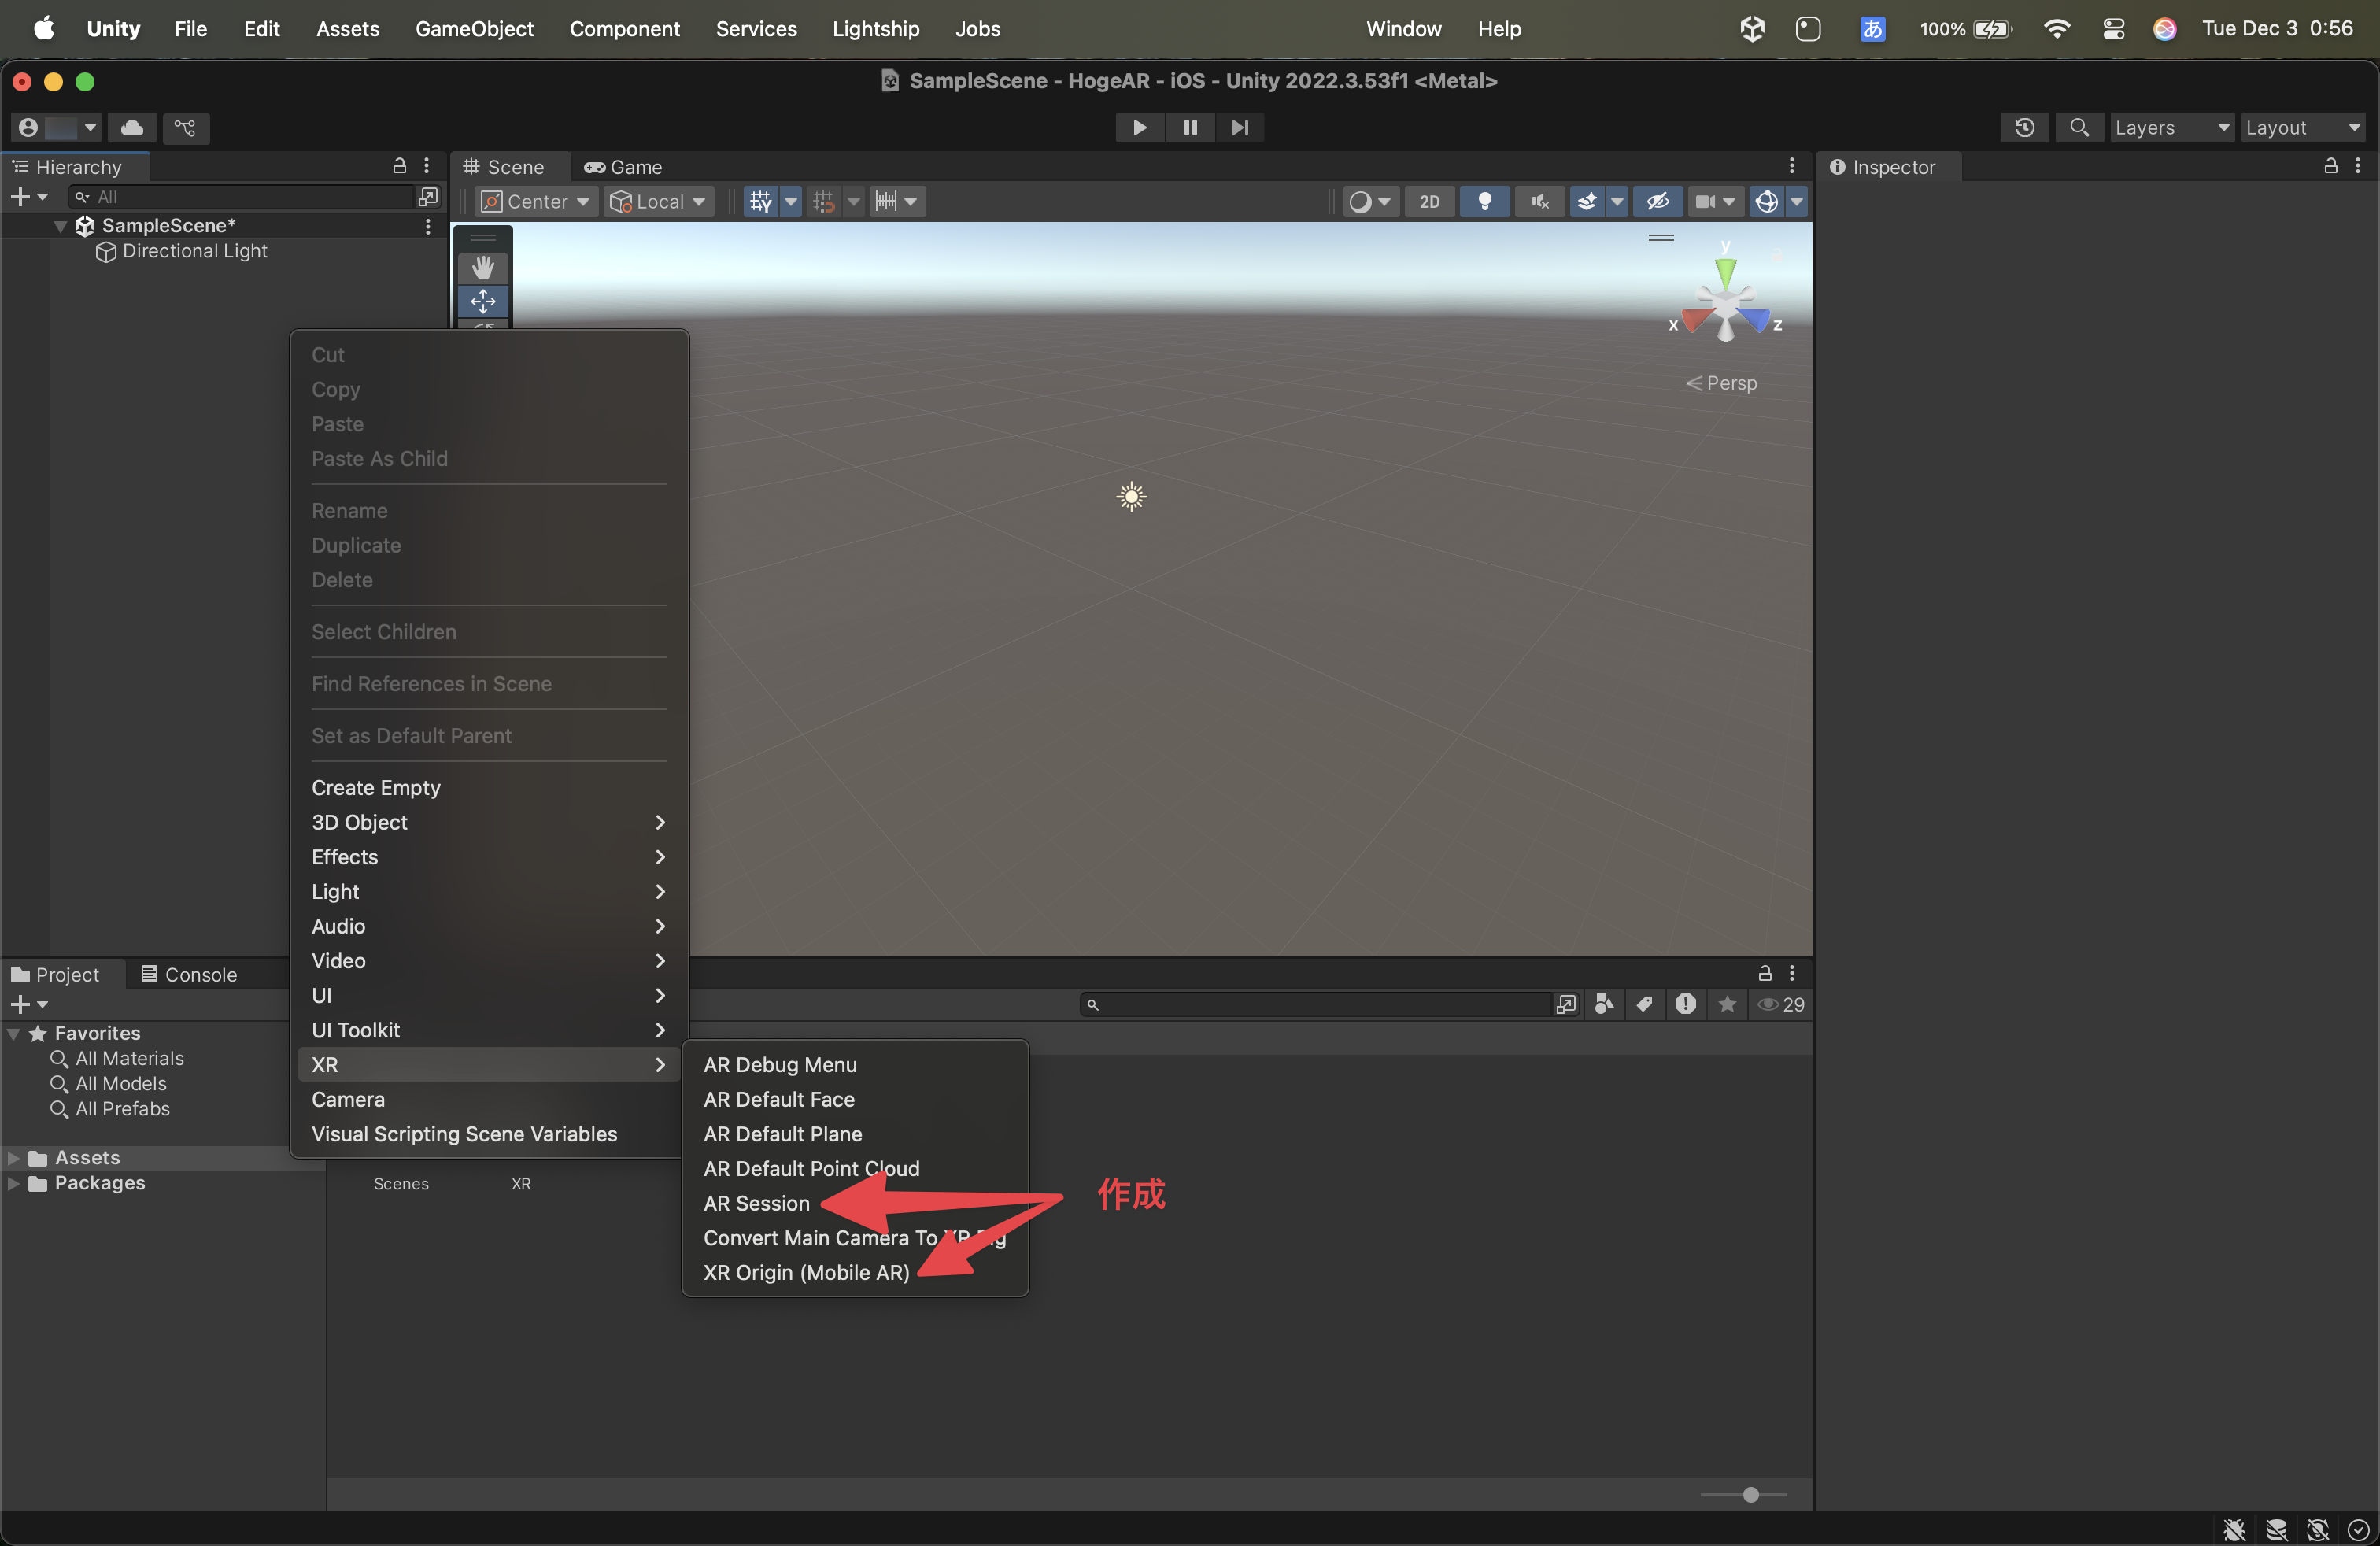The height and width of the screenshot is (1546, 2380).
Task: Open version control icon in toolbar
Action: [x=185, y=127]
